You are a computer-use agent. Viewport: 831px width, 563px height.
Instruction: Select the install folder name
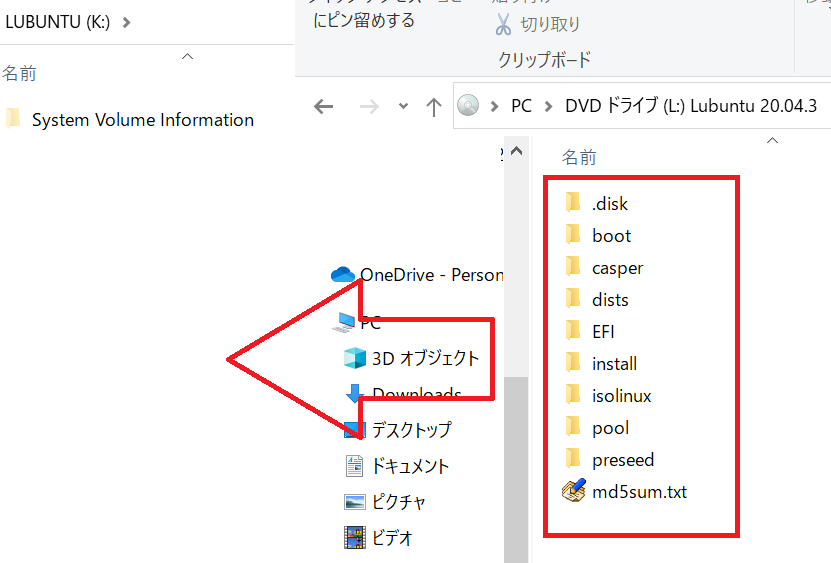tap(614, 364)
